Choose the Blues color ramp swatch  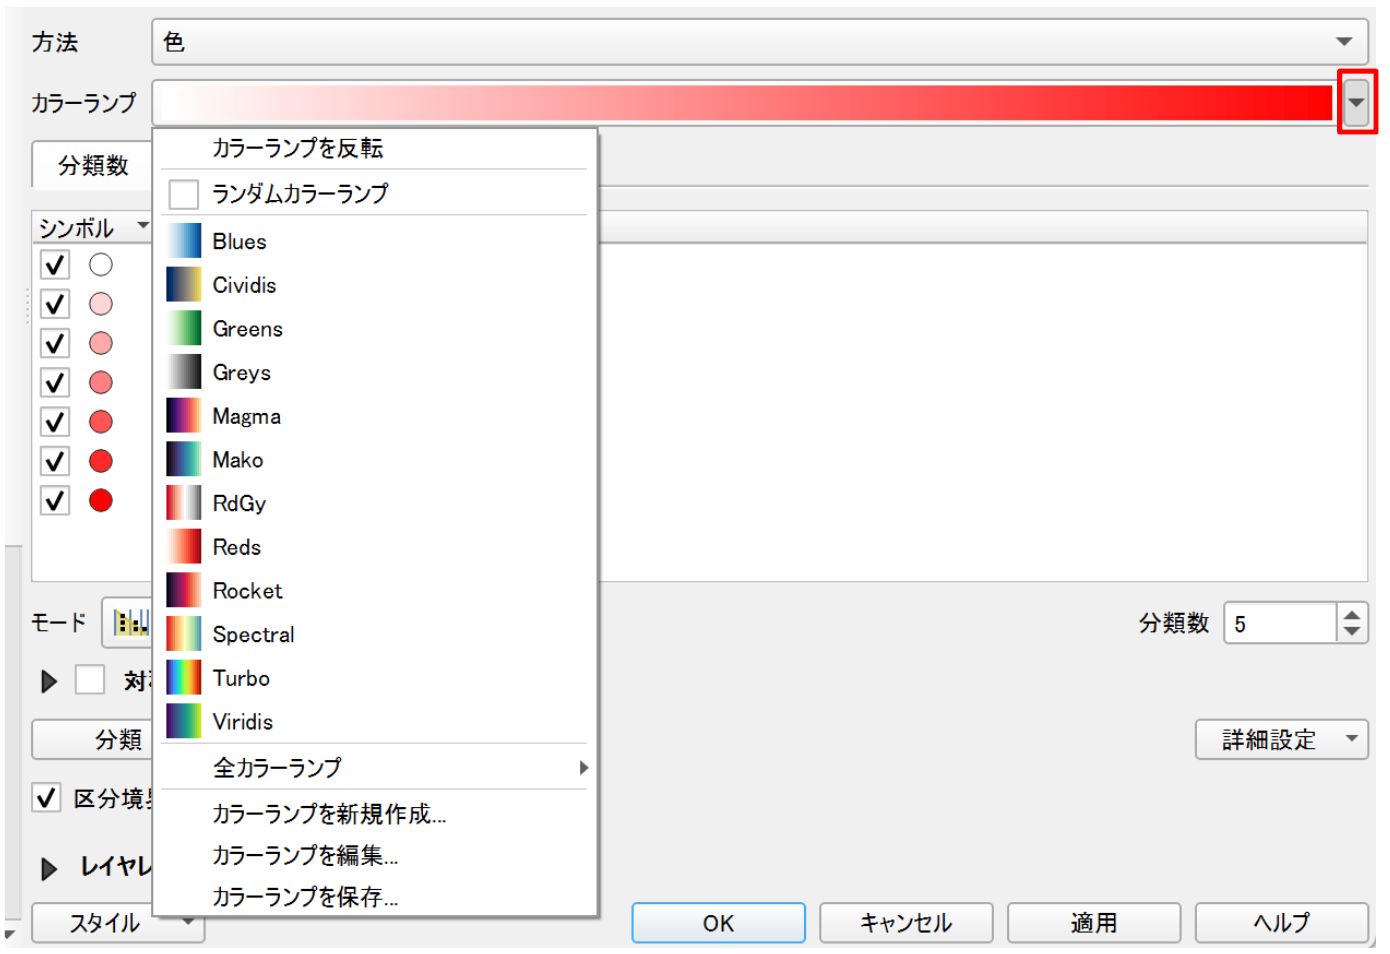click(x=184, y=241)
